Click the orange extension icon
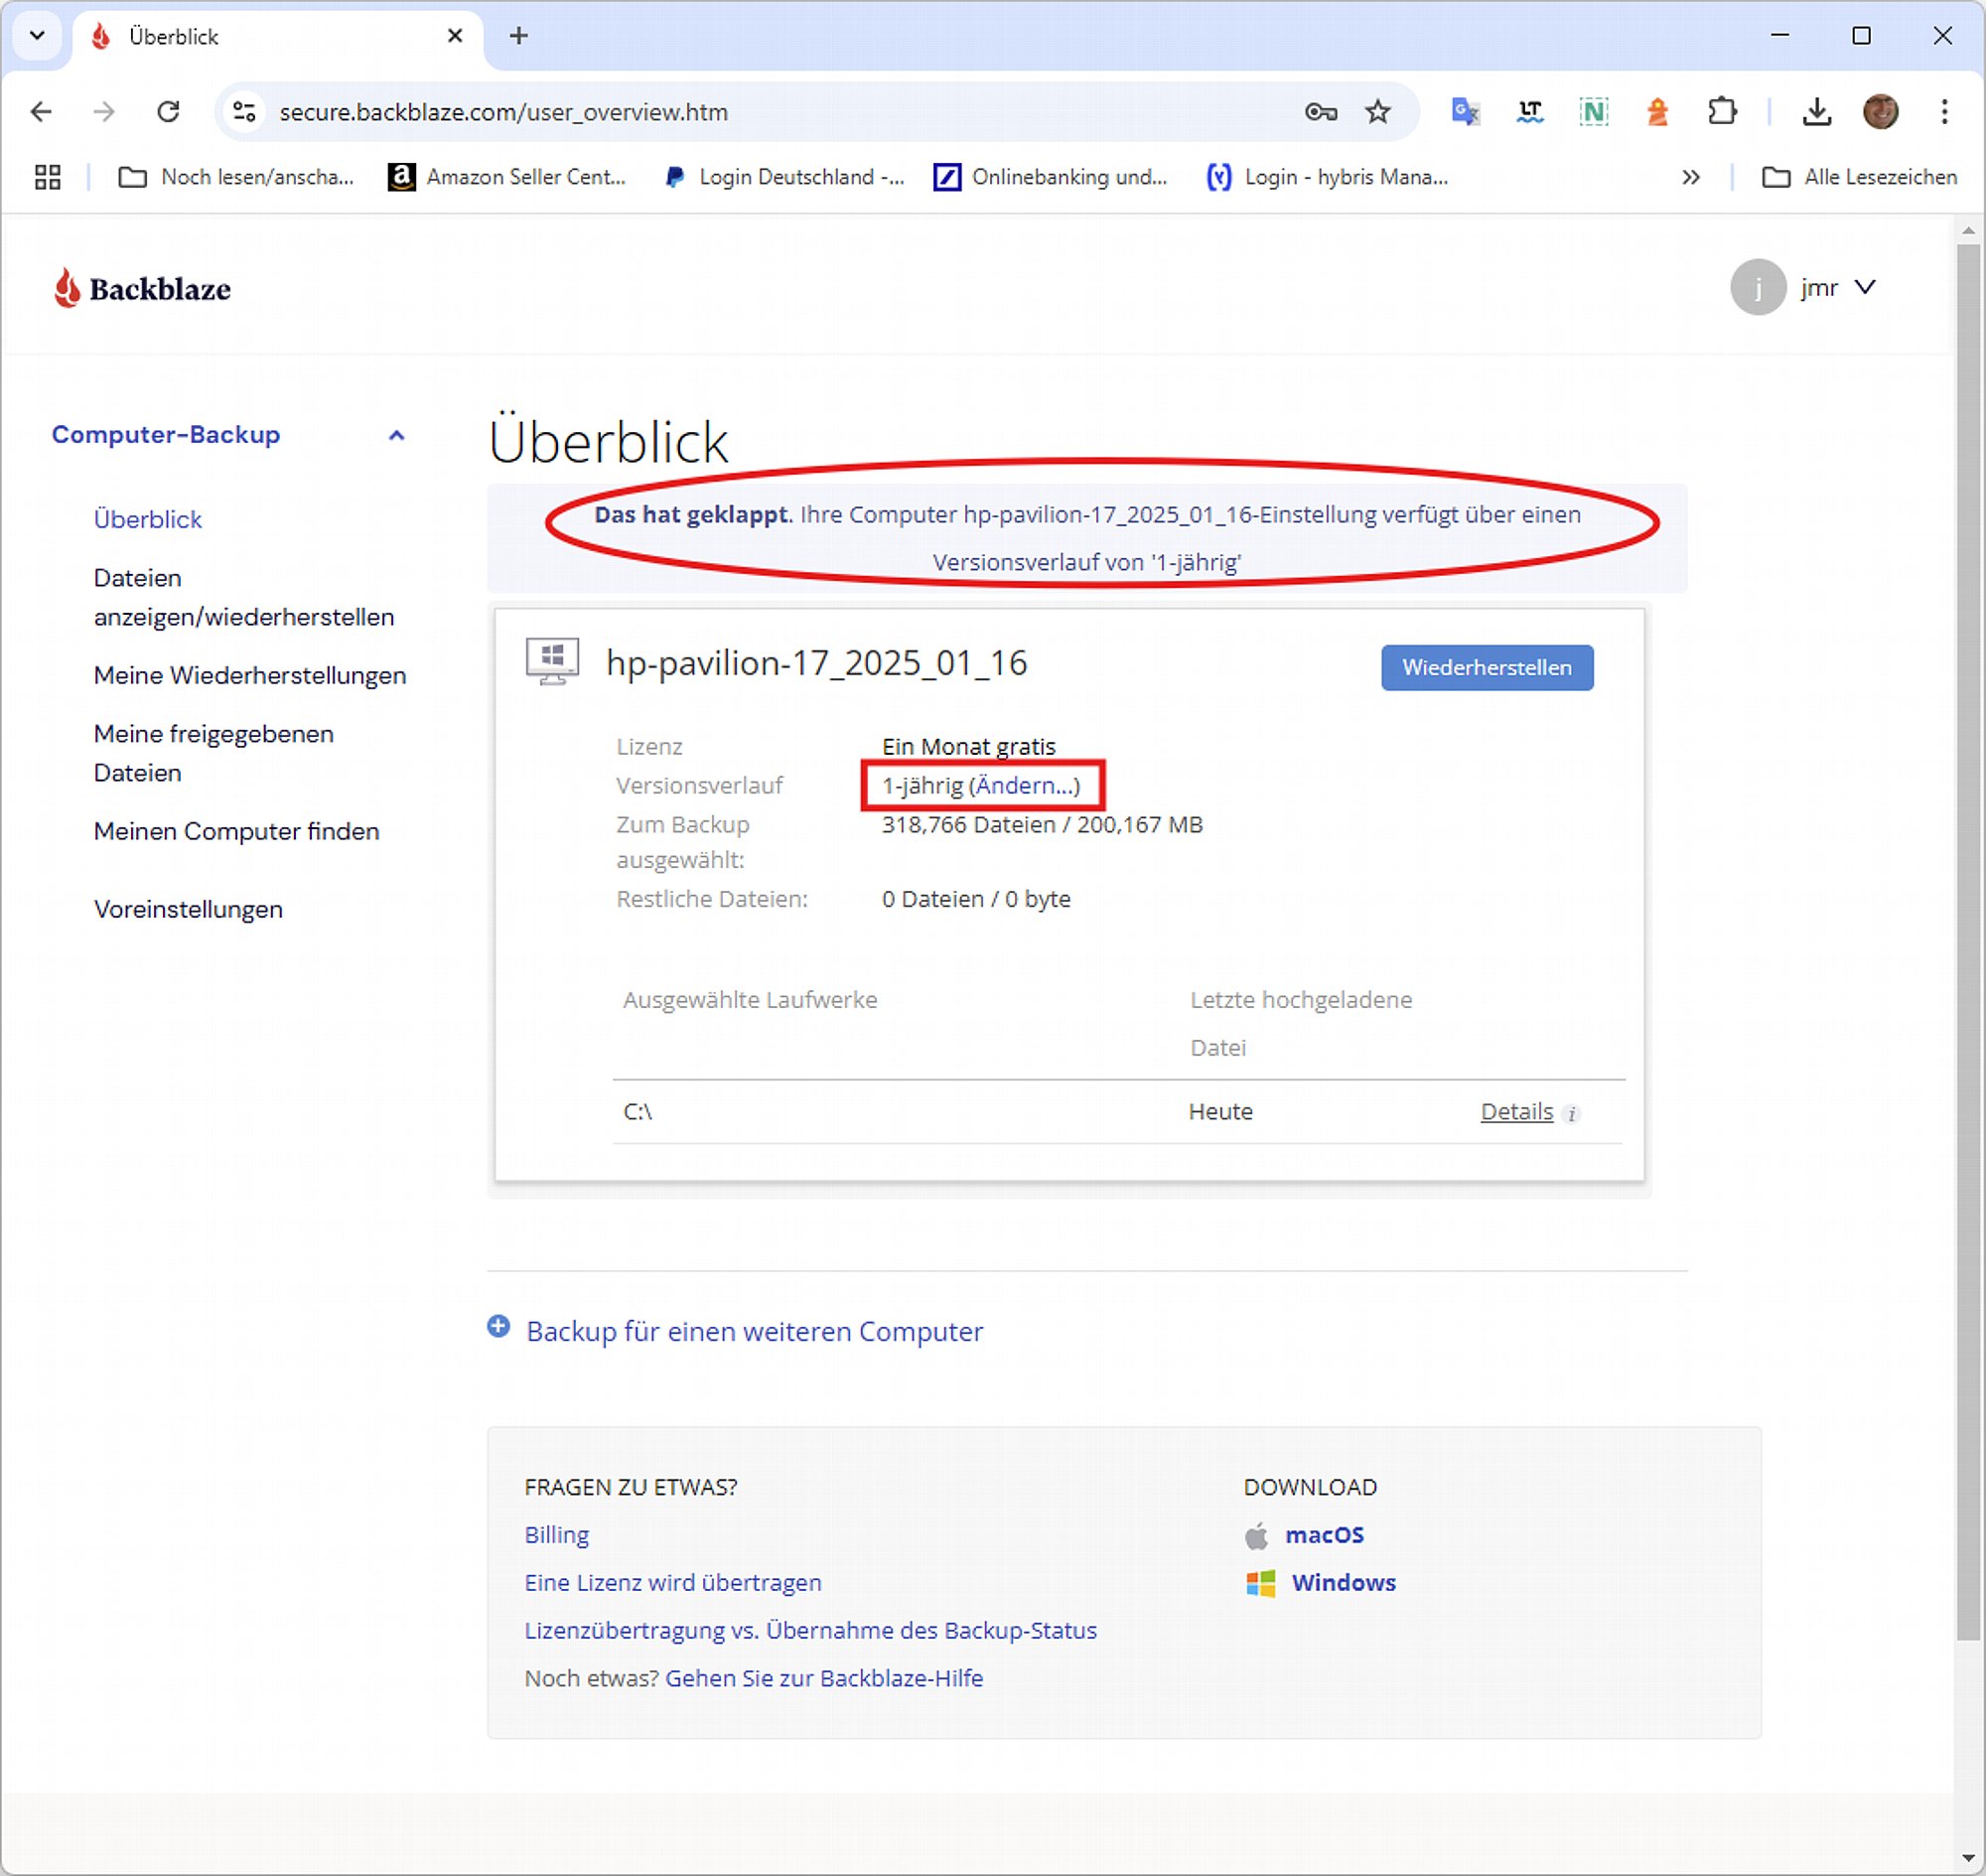This screenshot has width=1986, height=1876. (1658, 112)
